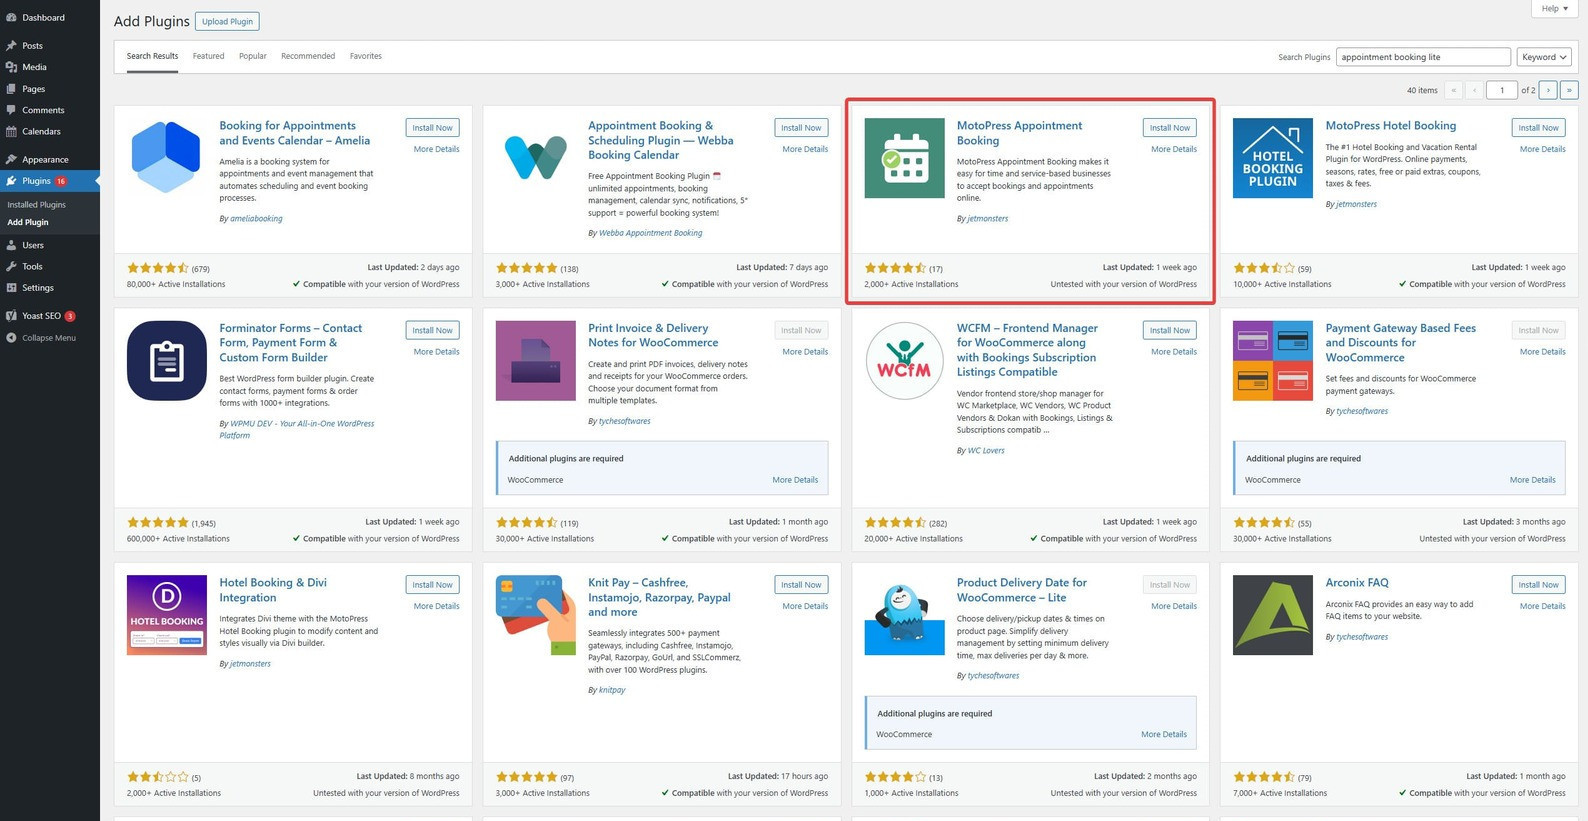Open Dashboard from the sidebar icon

(11, 17)
